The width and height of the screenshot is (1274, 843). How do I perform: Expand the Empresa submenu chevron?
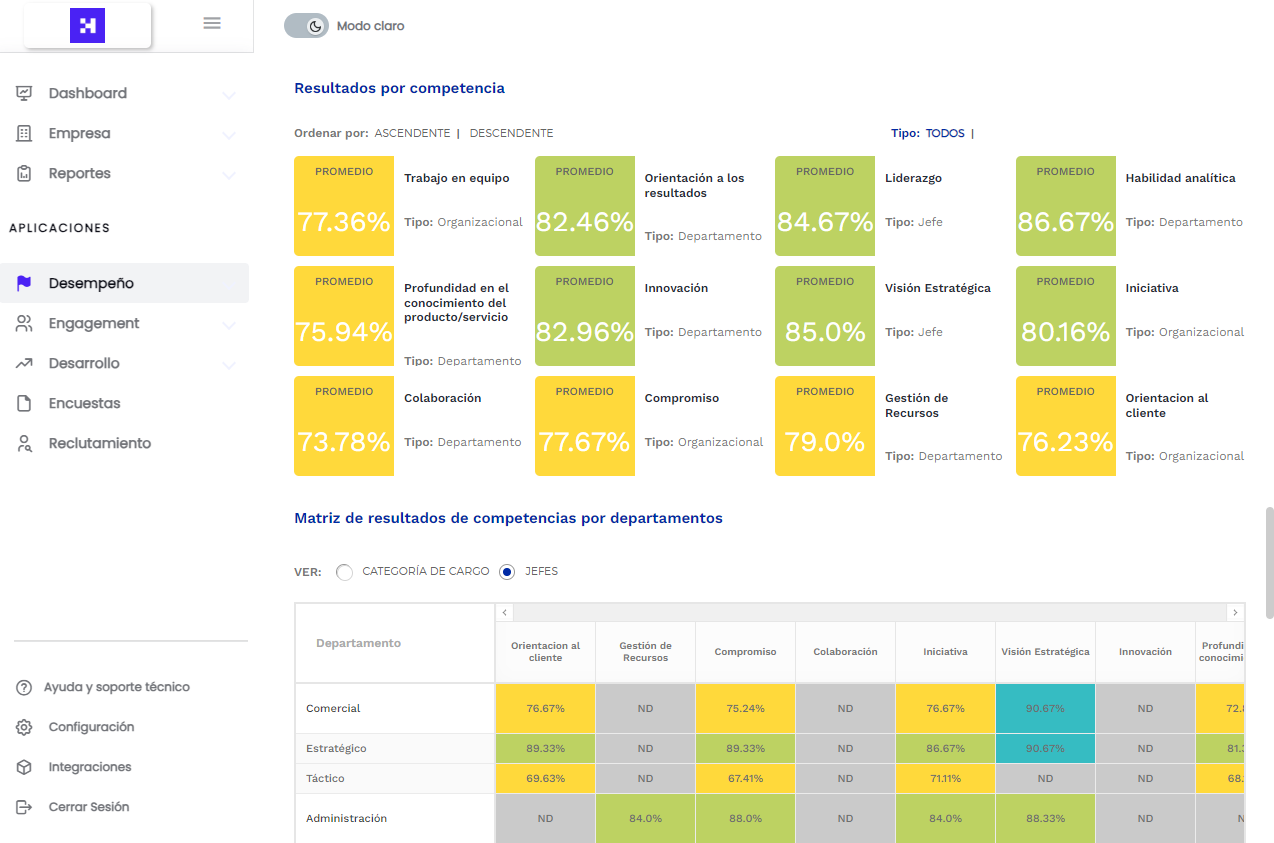229,133
